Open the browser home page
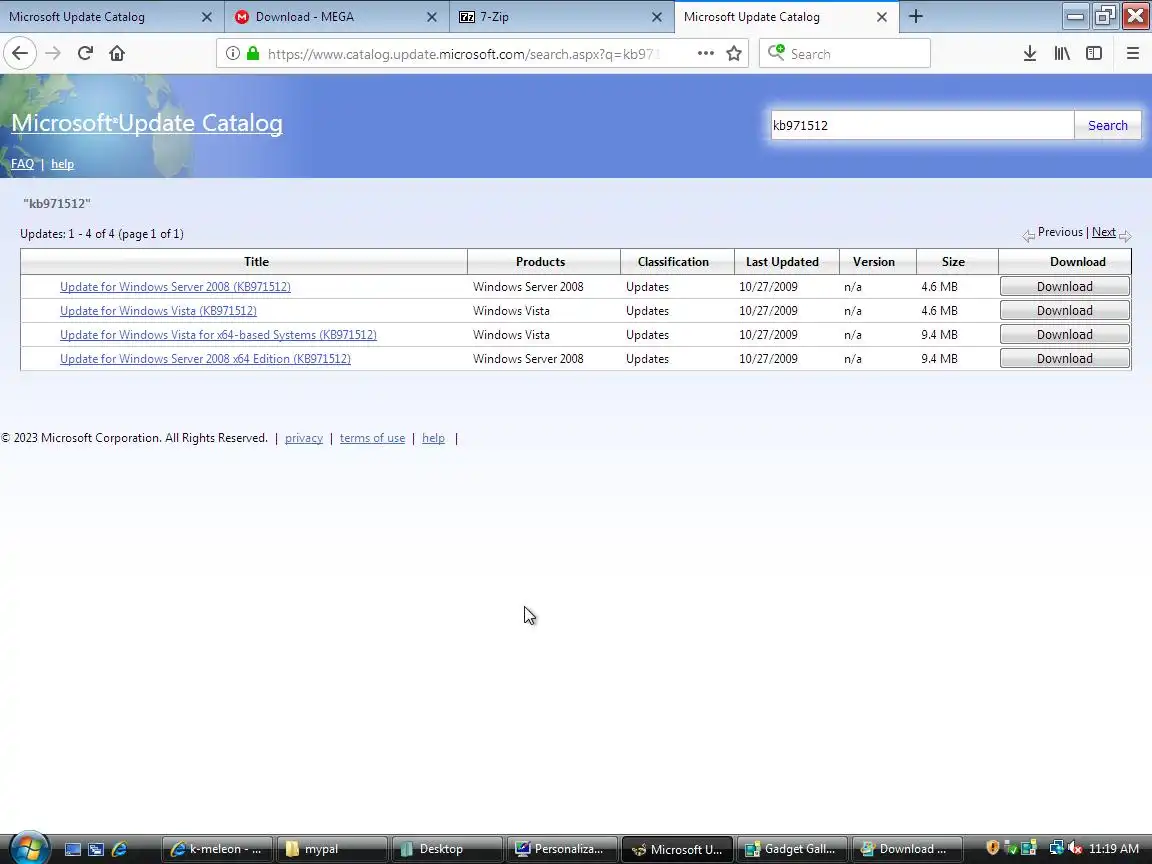 click(x=117, y=54)
